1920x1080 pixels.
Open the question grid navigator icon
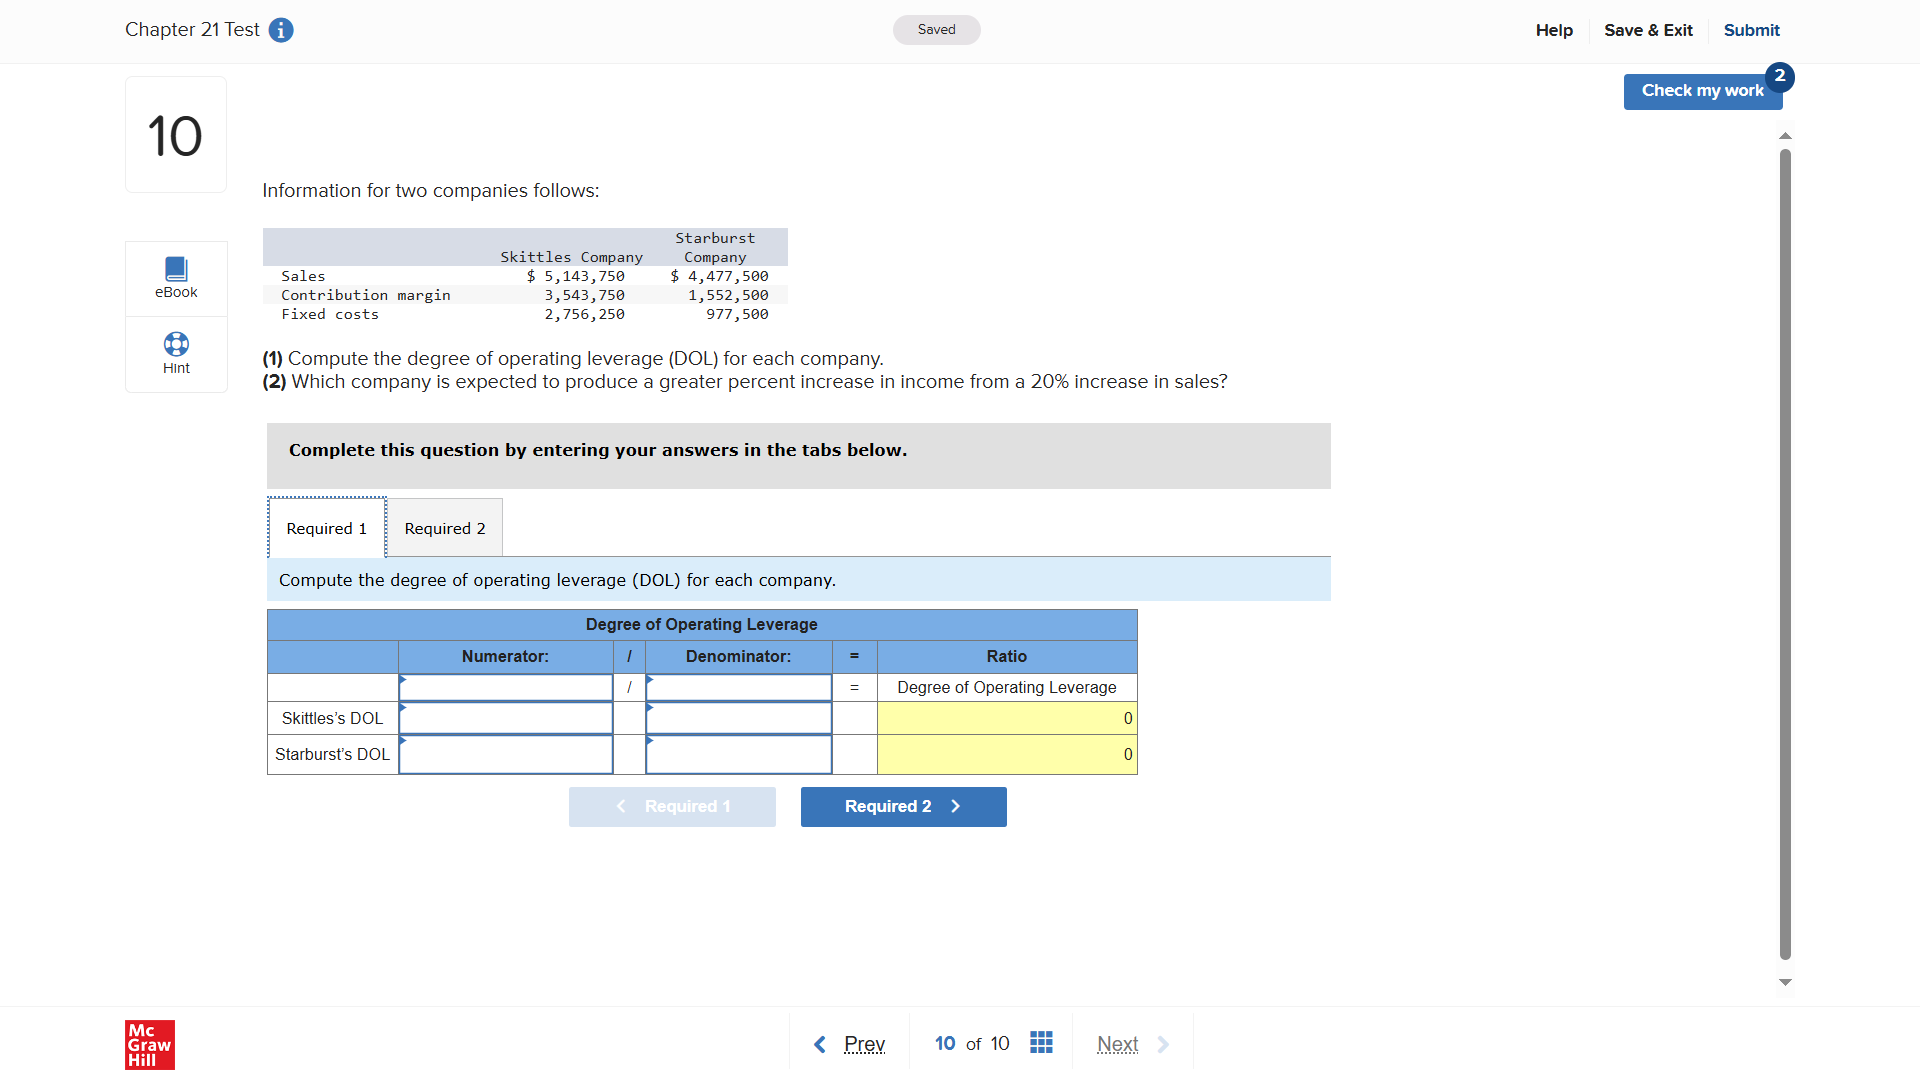[1041, 1043]
